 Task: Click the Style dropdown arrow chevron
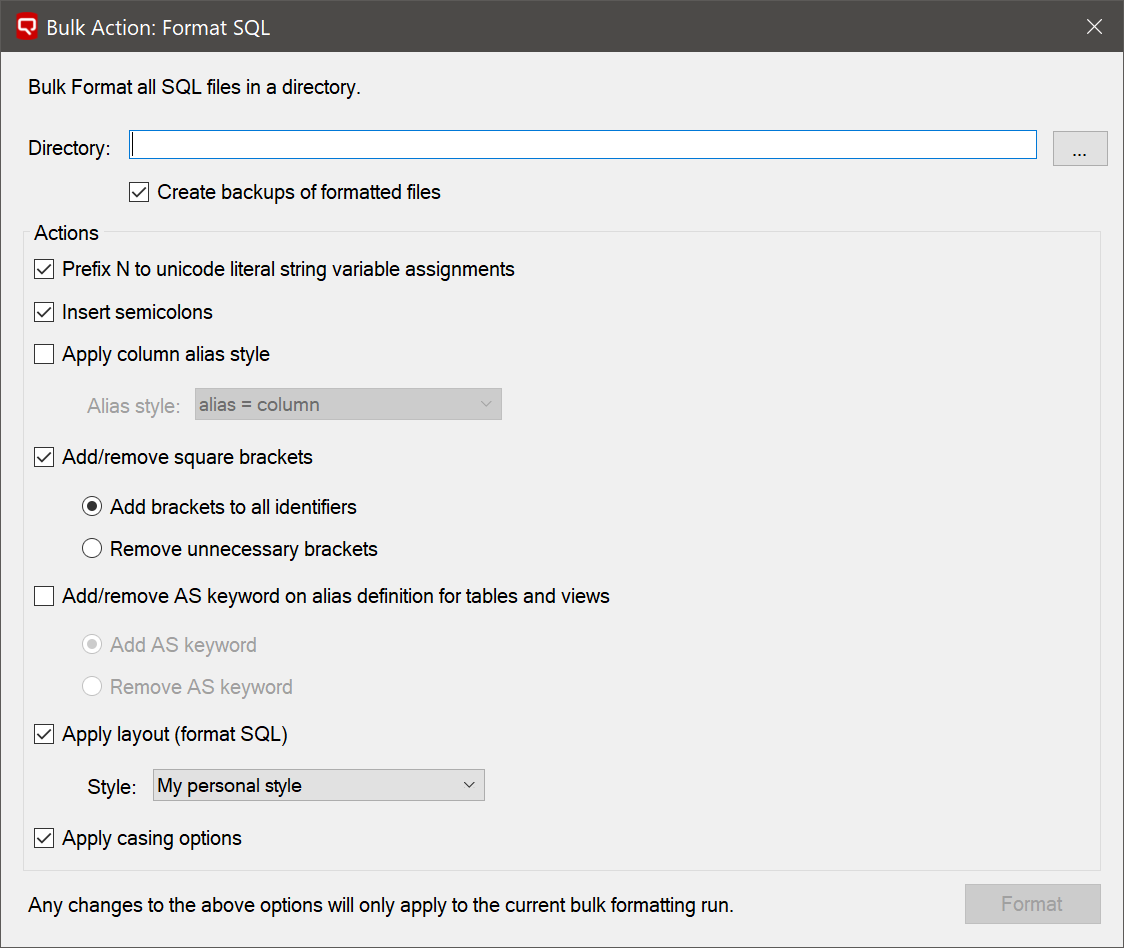[x=469, y=786]
